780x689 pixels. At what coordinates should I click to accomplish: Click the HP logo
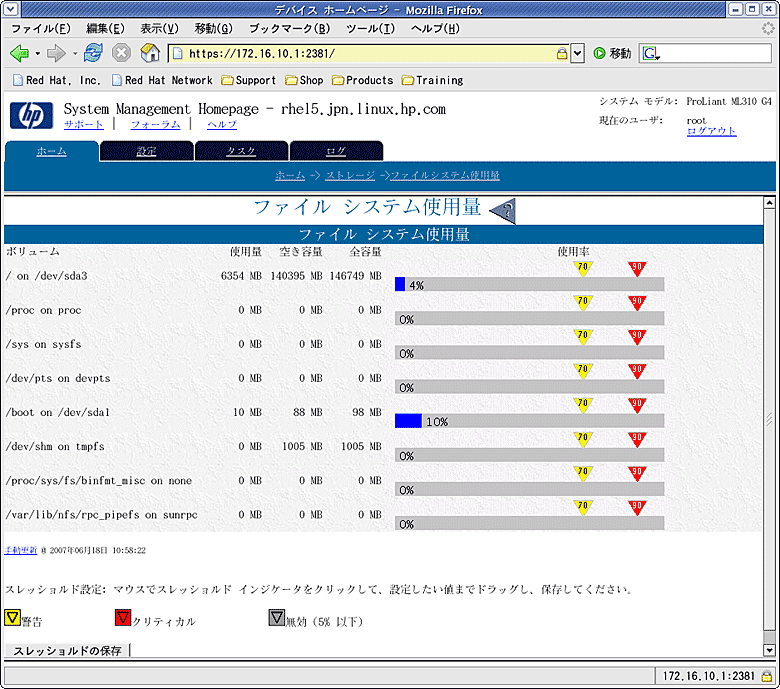click(31, 115)
